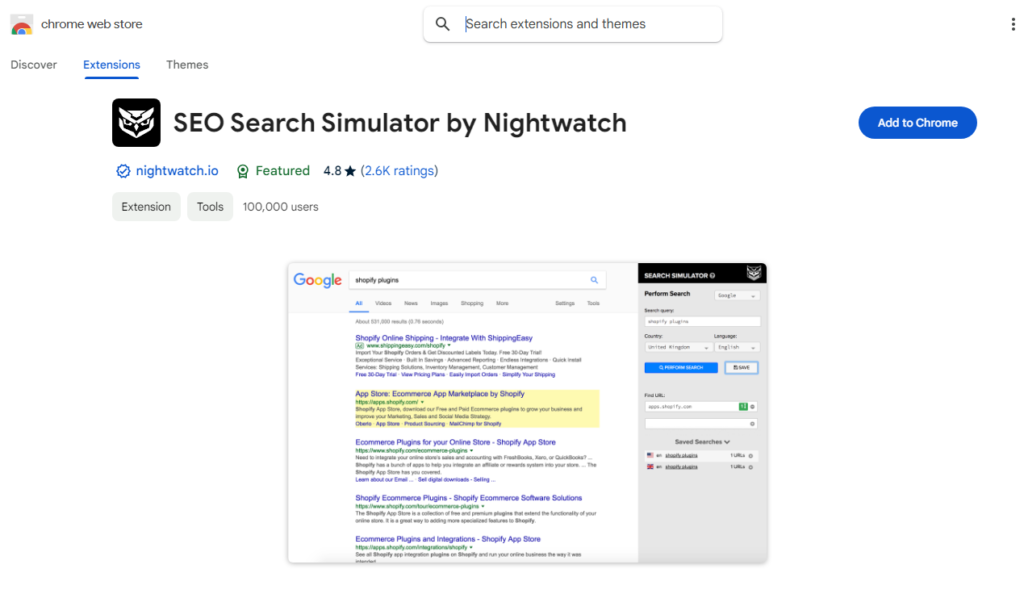
Task: Open the nightwatch.io publisher link
Action: pos(177,171)
